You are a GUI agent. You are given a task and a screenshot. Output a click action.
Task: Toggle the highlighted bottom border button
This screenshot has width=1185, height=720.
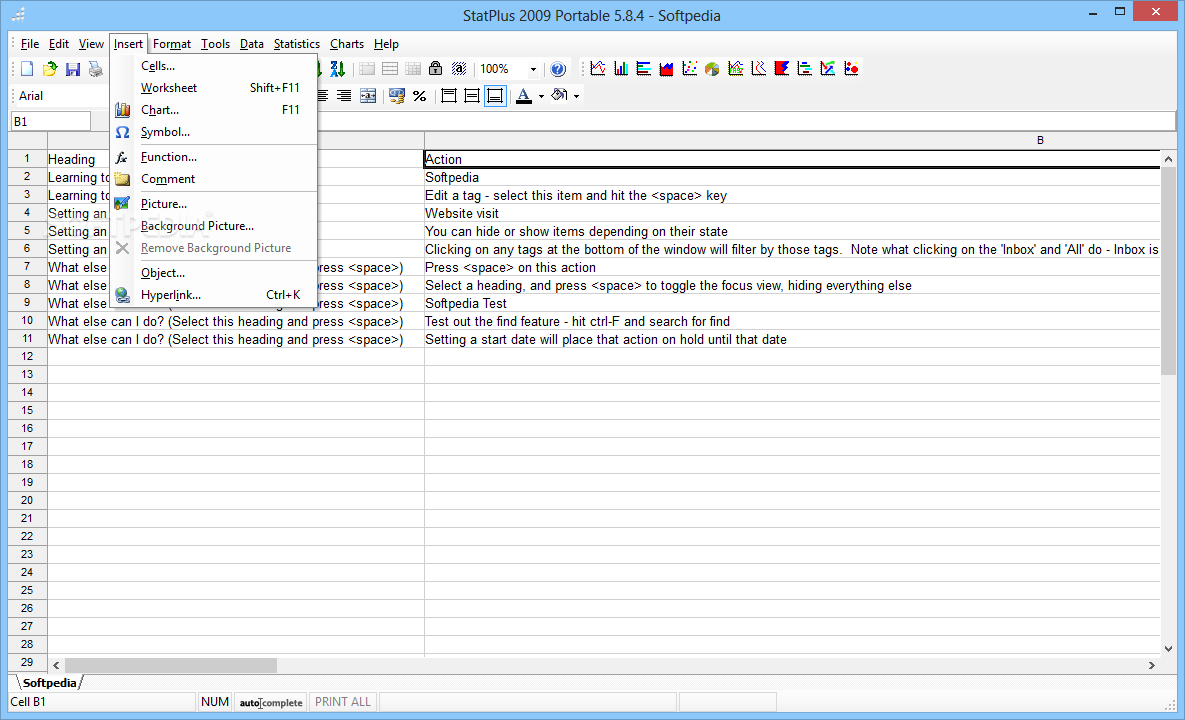495,96
